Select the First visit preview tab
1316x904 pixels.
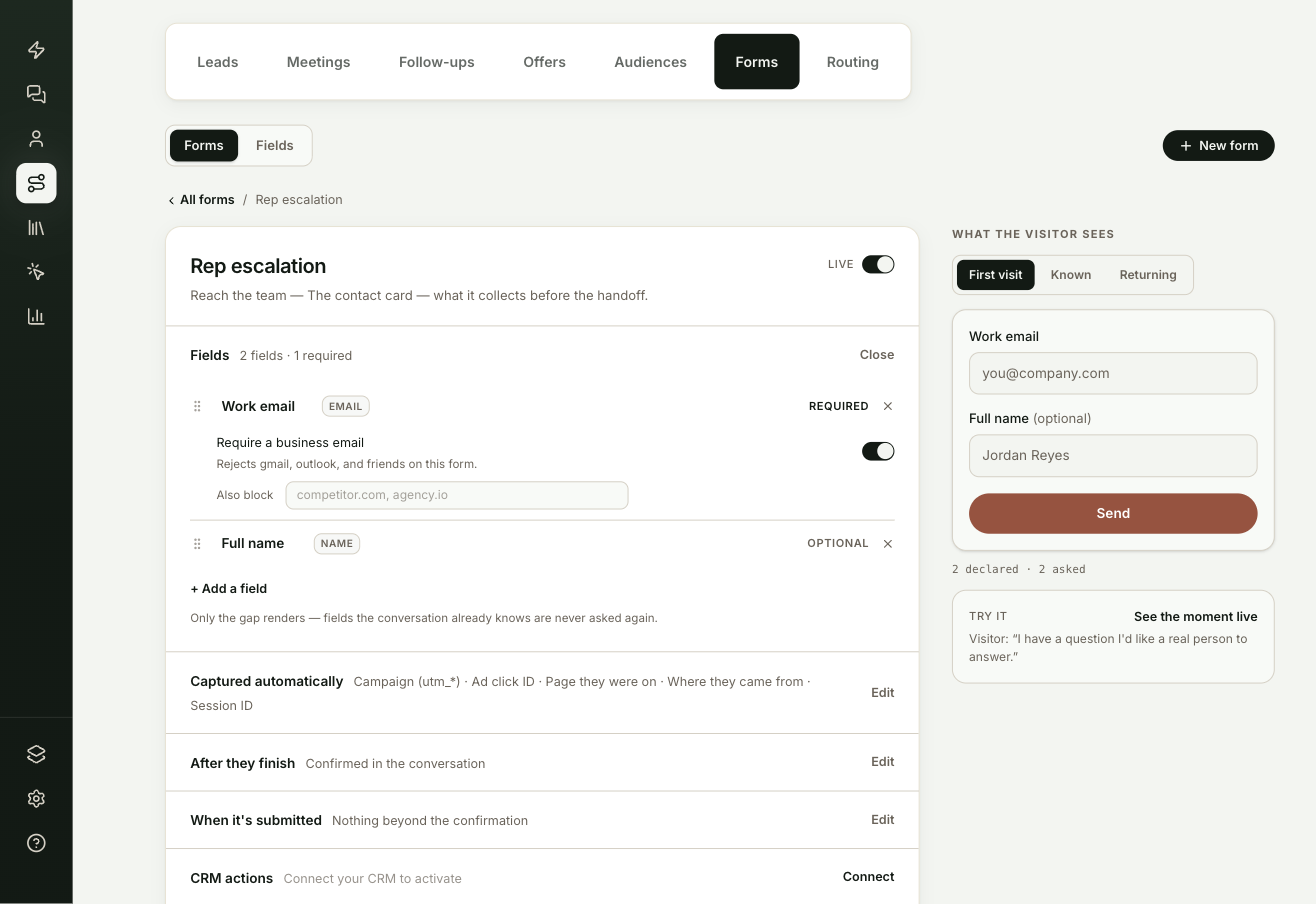[x=996, y=275]
